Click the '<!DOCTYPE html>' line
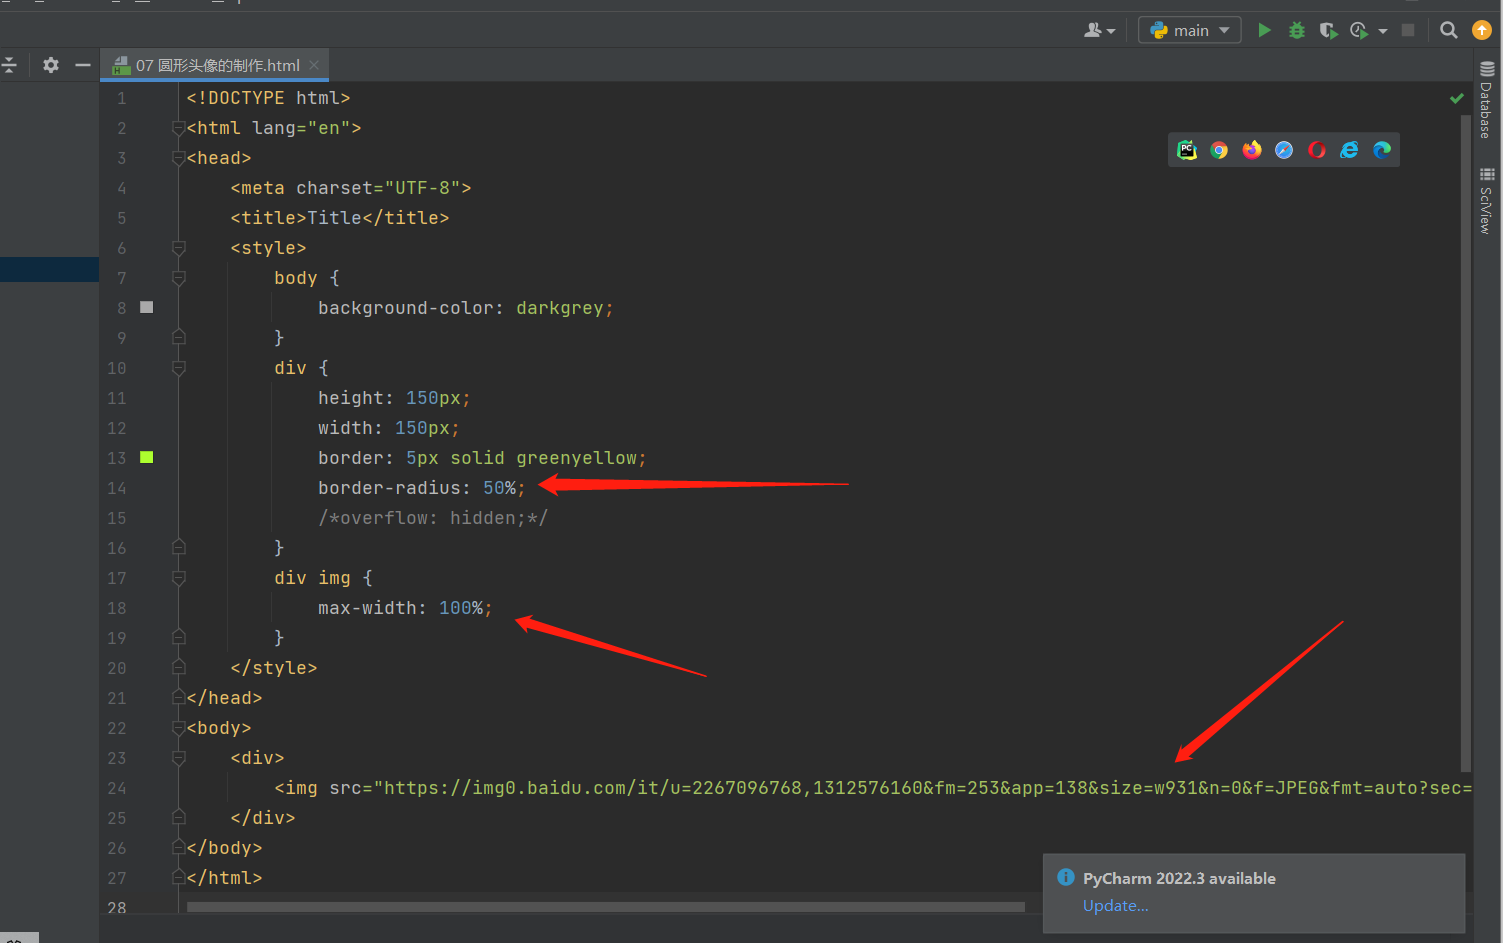This screenshot has width=1503, height=943. pos(268,98)
